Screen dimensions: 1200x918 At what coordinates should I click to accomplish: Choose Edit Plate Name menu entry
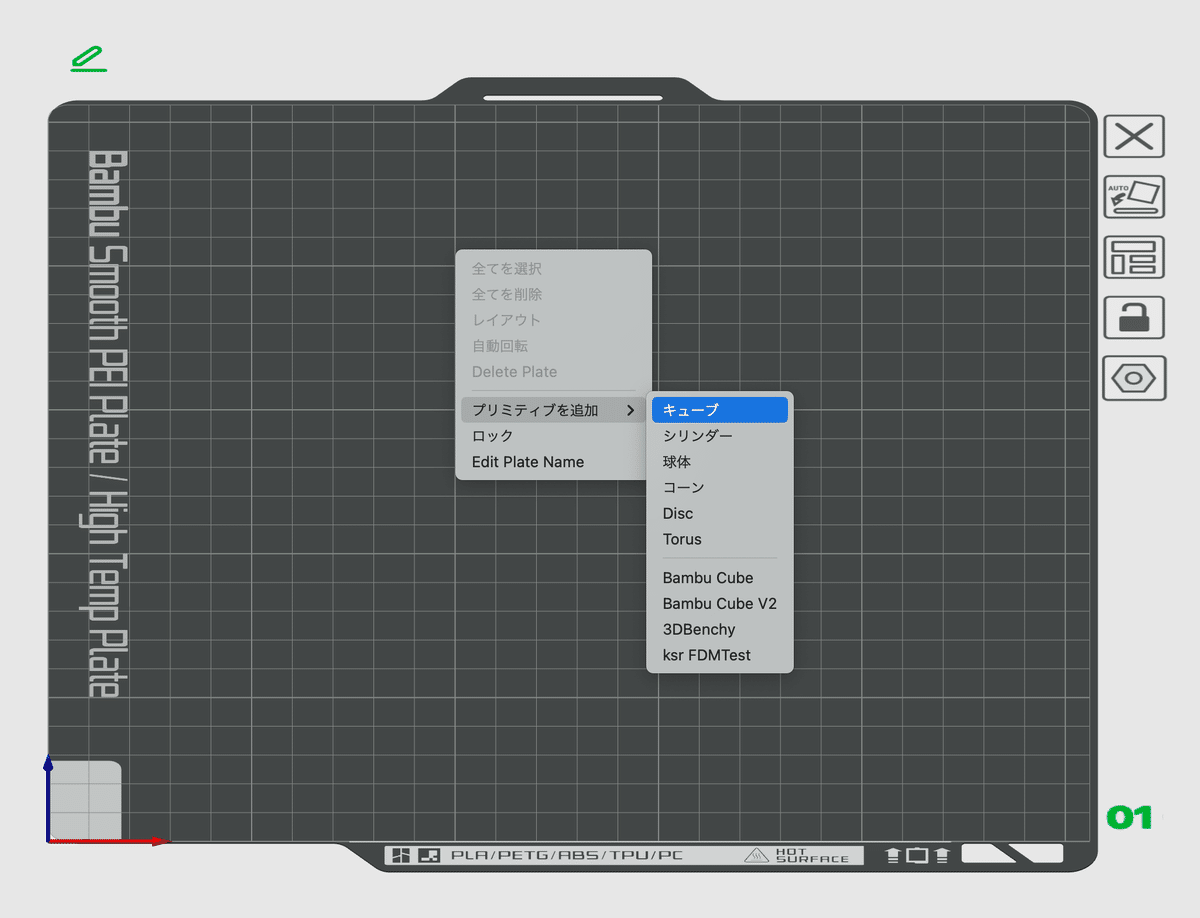(x=553, y=462)
